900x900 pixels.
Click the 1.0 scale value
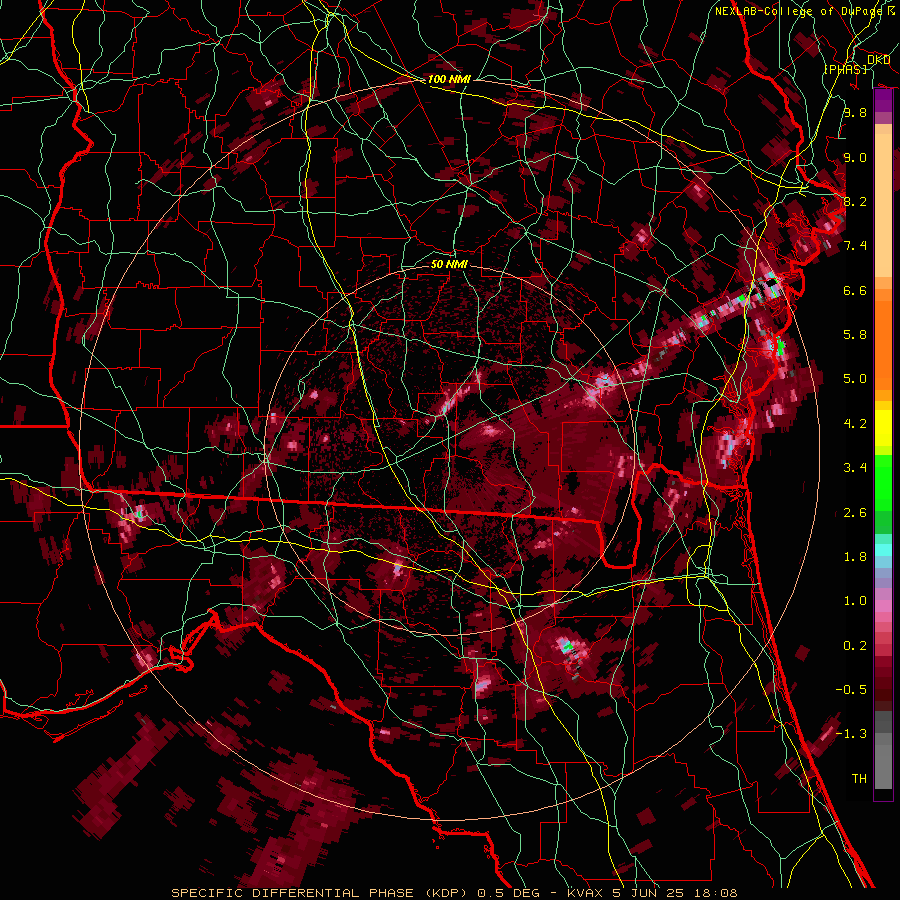click(x=855, y=601)
